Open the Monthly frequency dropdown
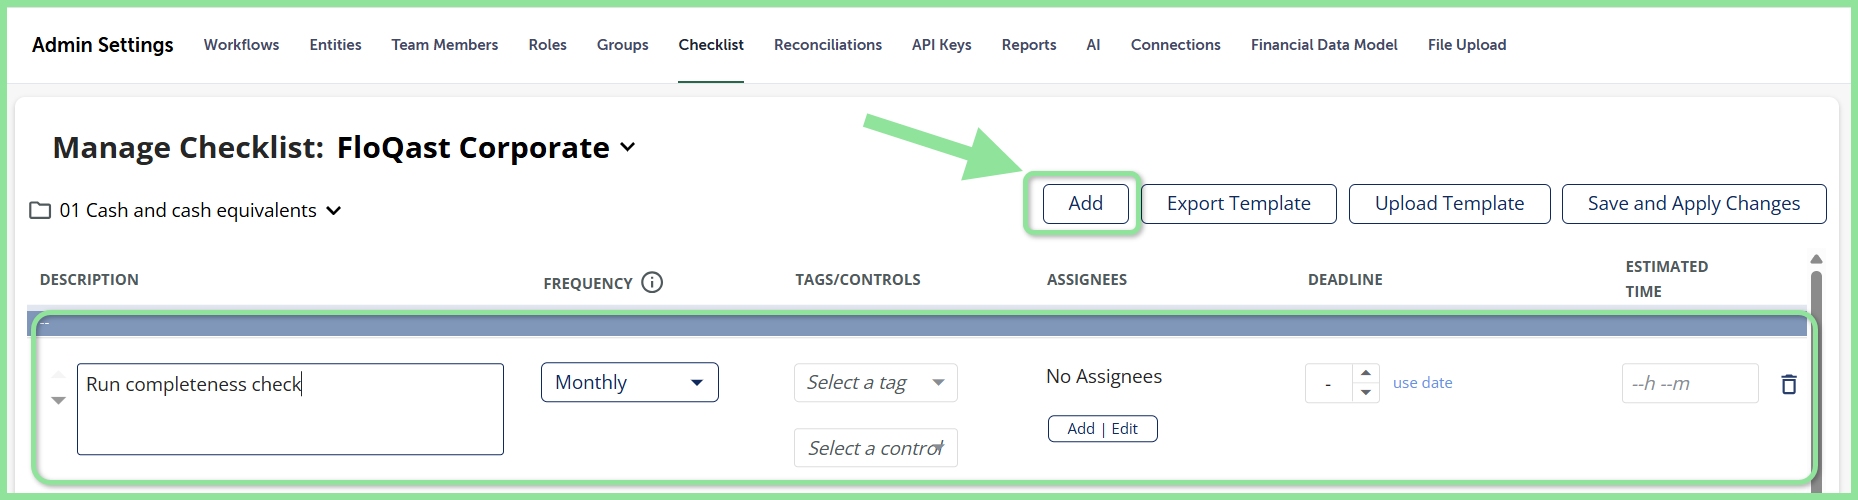Image resolution: width=1858 pixels, height=500 pixels. coord(630,382)
